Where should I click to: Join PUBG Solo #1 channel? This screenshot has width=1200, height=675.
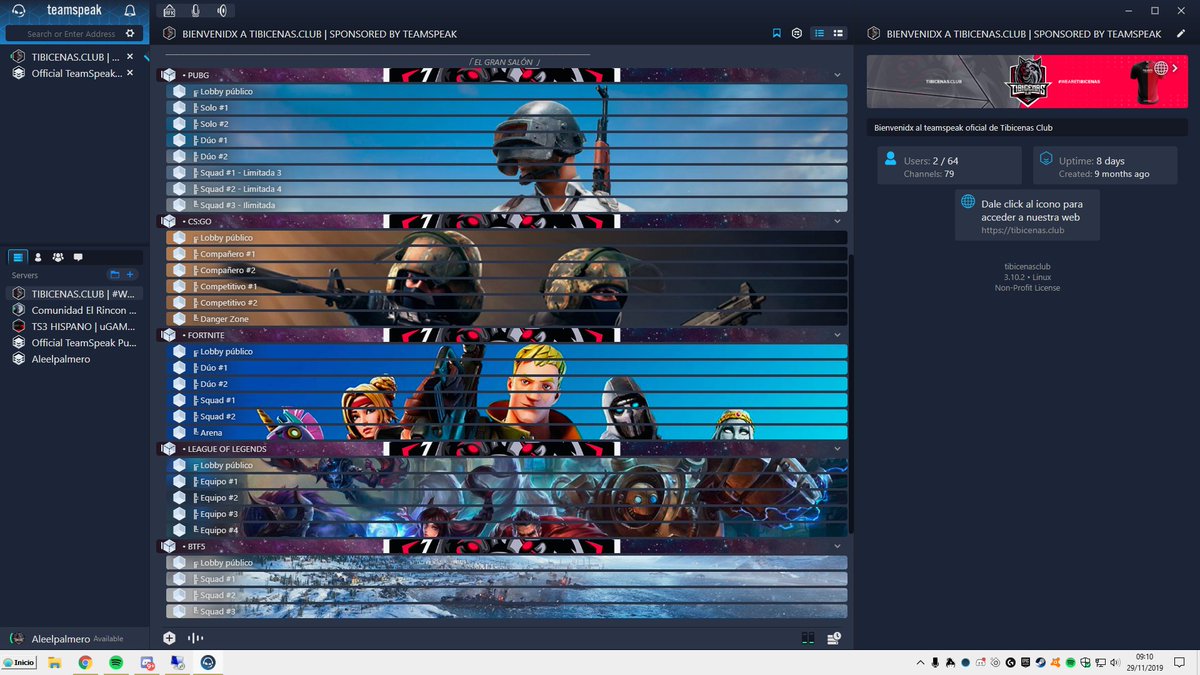(507, 107)
